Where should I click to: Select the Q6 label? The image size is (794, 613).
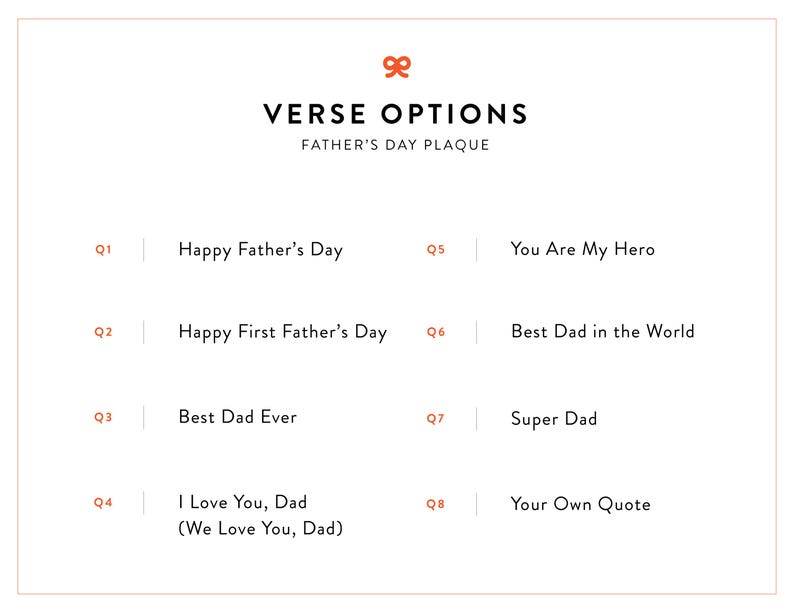click(x=435, y=333)
